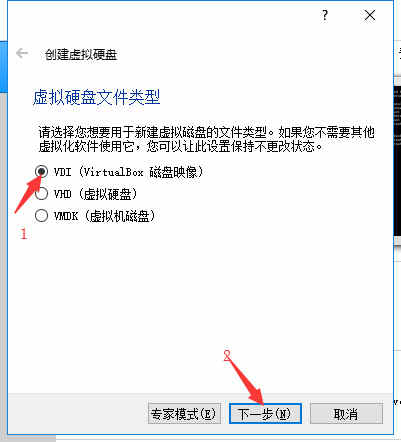Click the red annotation number 1
Image resolution: width=401 pixels, height=442 pixels.
pos(23,234)
